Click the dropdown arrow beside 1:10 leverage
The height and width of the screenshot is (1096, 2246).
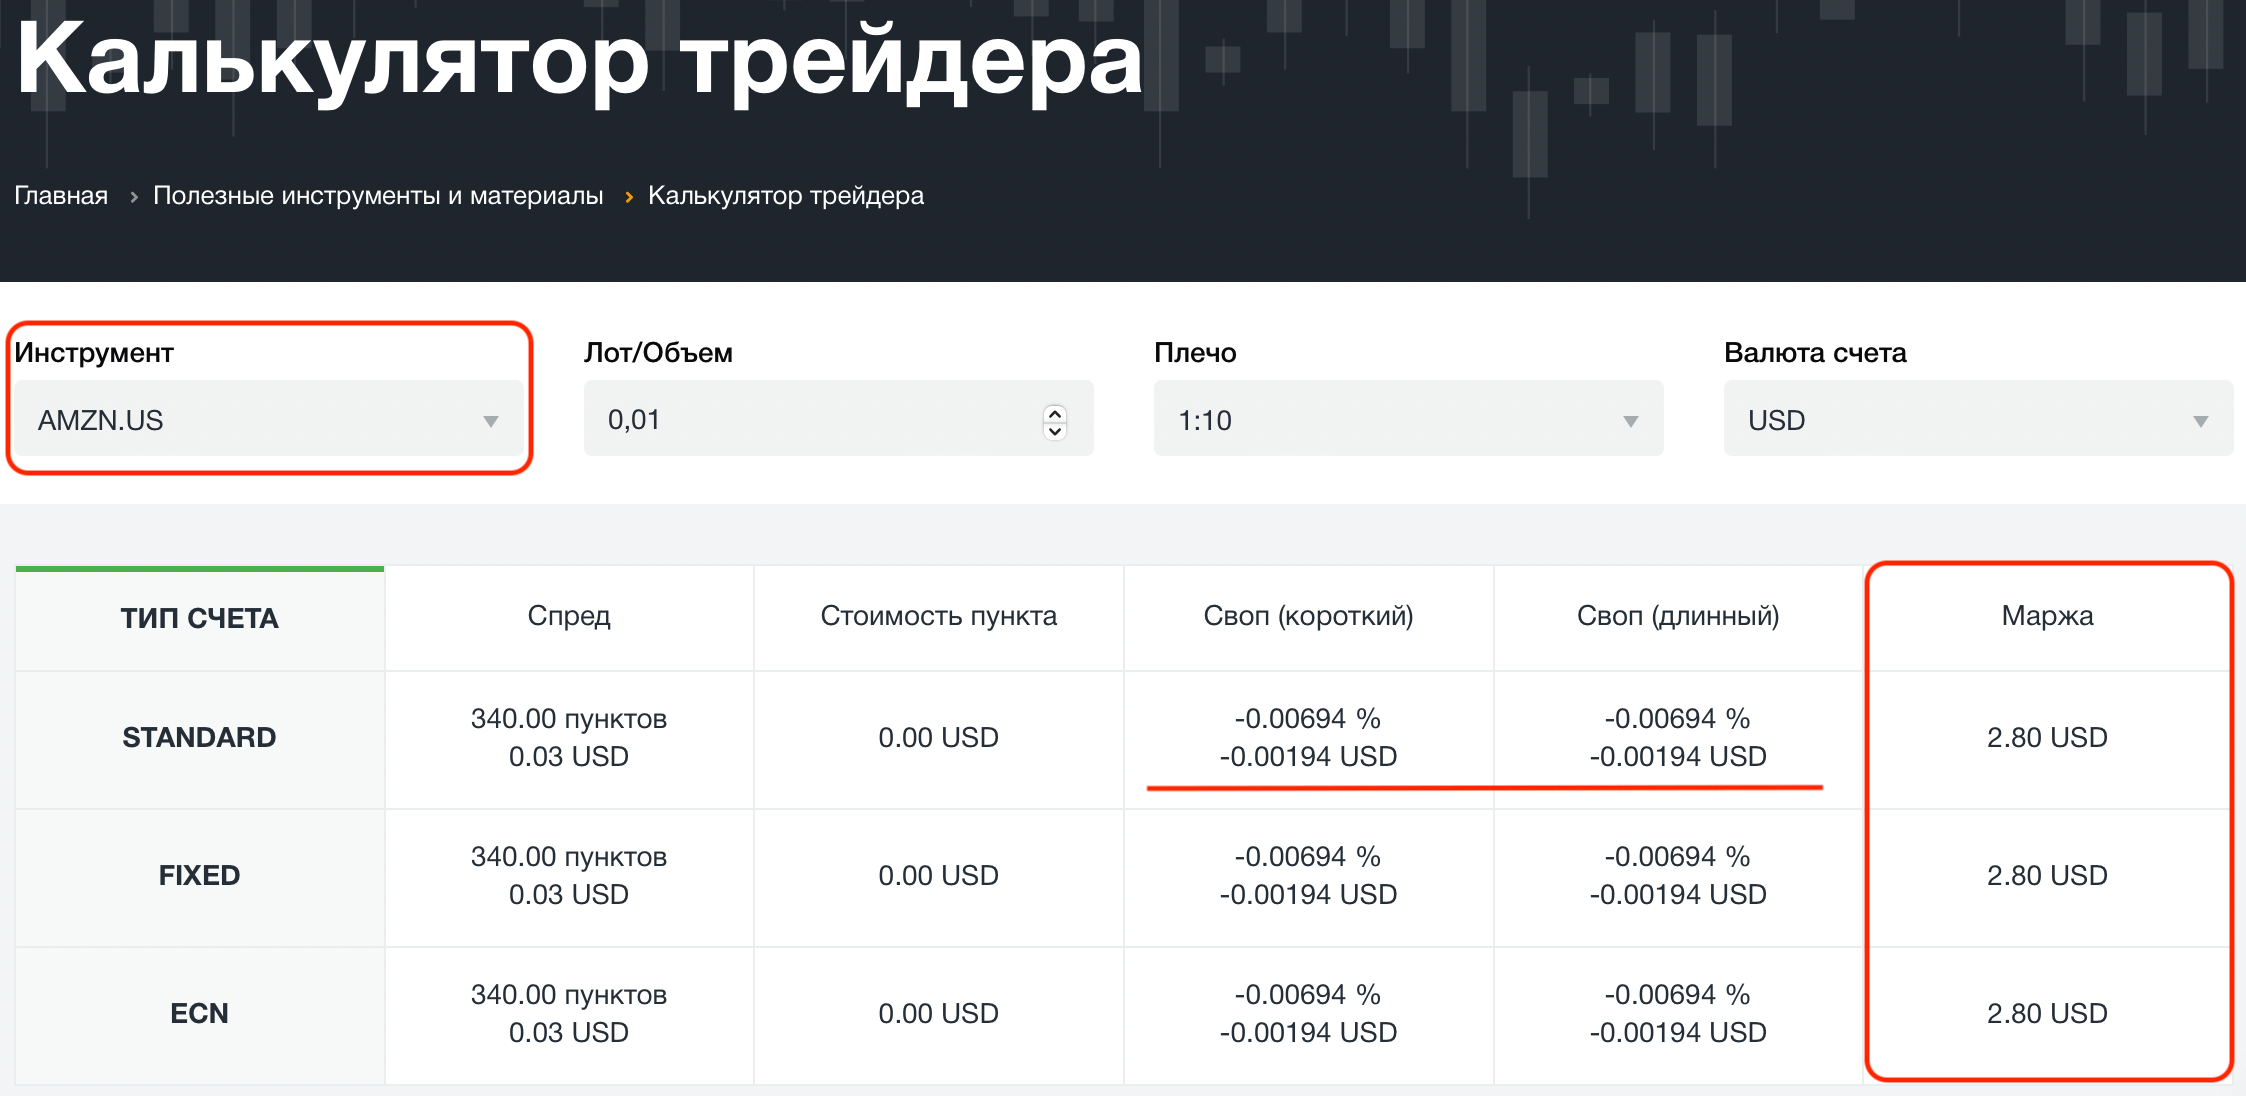pyautogui.click(x=1631, y=421)
